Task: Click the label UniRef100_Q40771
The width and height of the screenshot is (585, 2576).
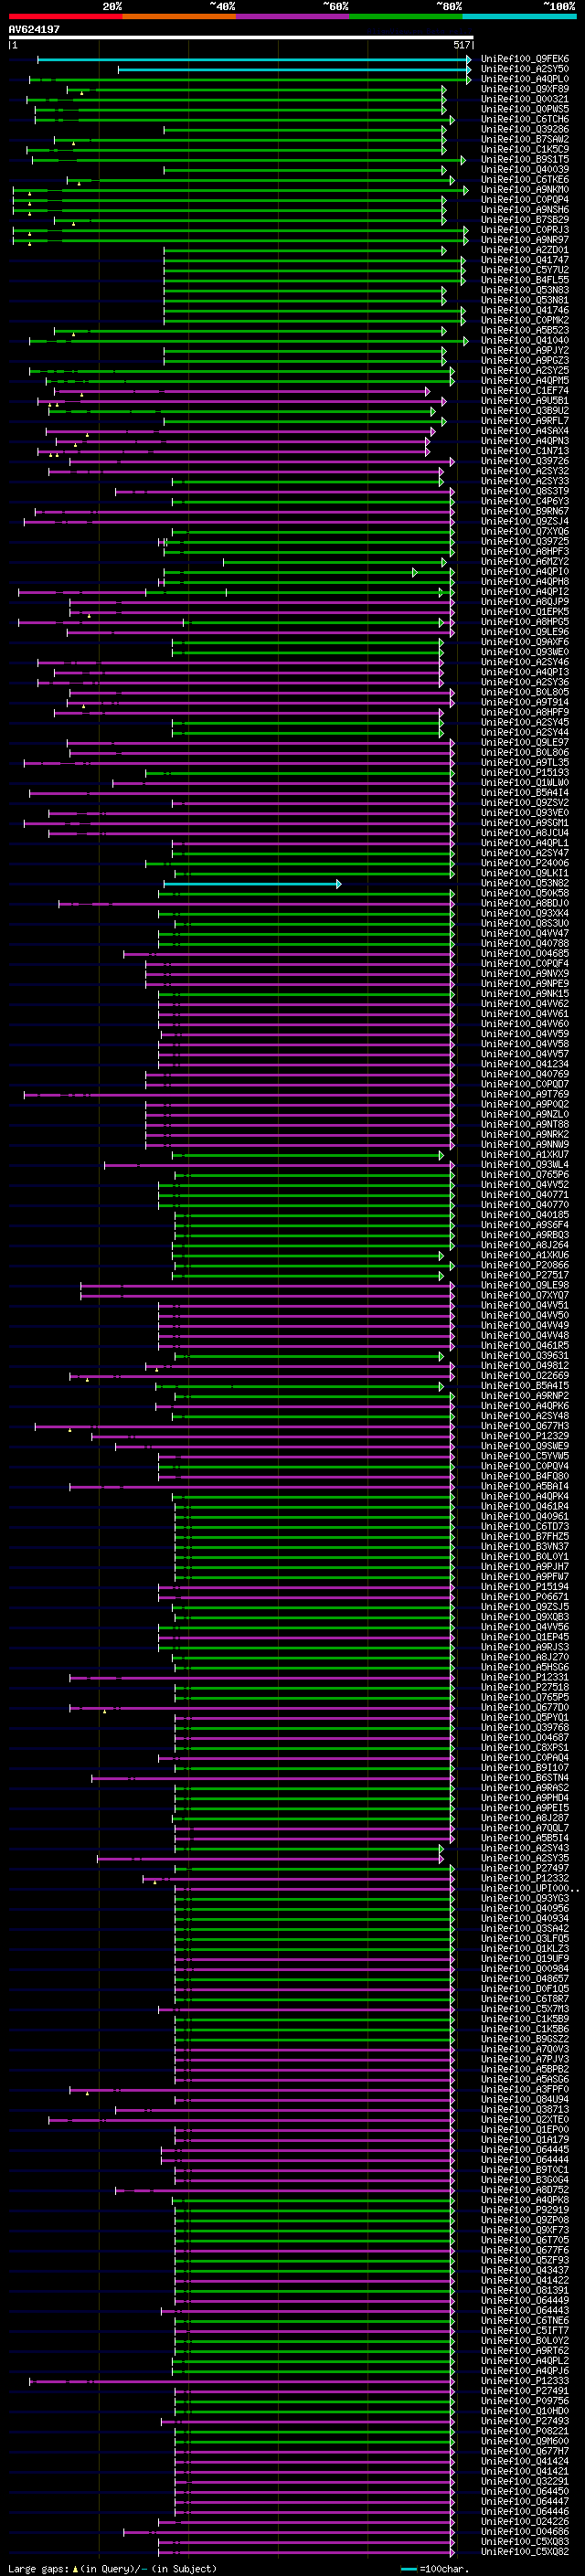Action: tap(525, 1195)
